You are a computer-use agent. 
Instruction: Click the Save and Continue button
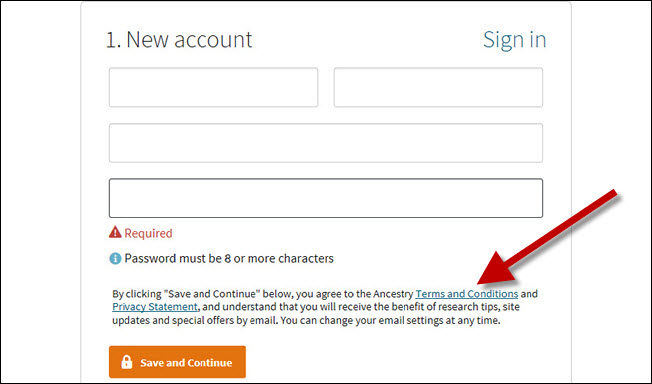click(x=177, y=362)
